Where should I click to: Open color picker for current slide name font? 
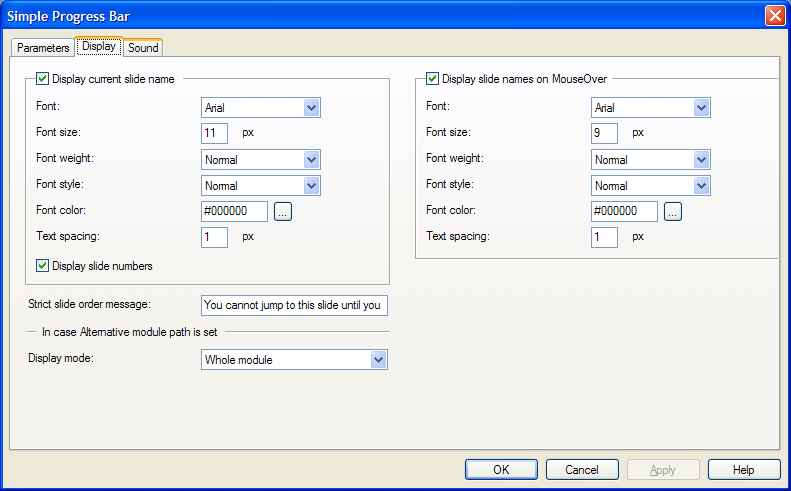[282, 211]
